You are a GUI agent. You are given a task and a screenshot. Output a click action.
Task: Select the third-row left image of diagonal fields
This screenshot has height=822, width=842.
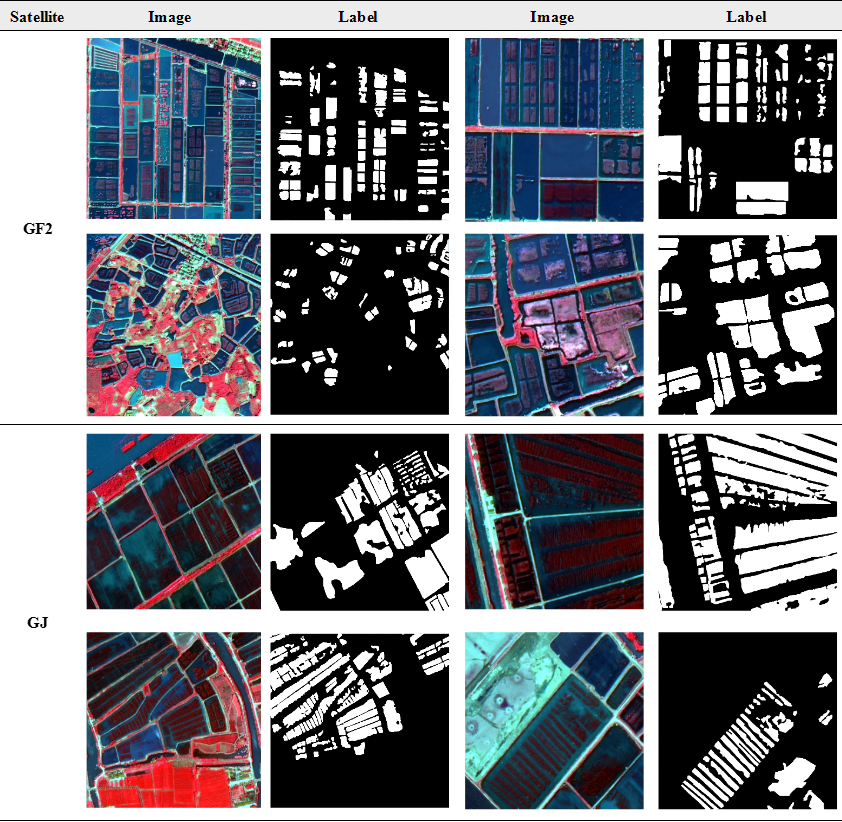click(x=173, y=521)
